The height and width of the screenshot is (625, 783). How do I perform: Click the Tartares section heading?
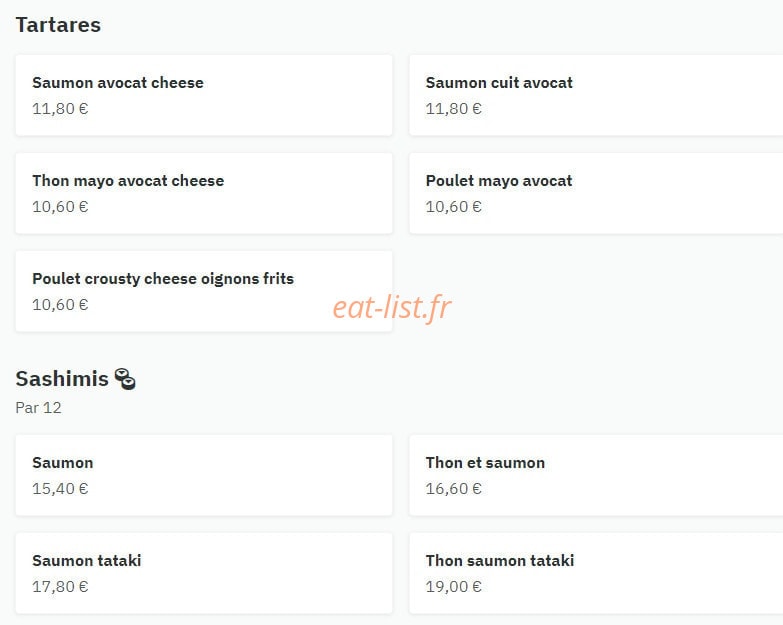(58, 25)
